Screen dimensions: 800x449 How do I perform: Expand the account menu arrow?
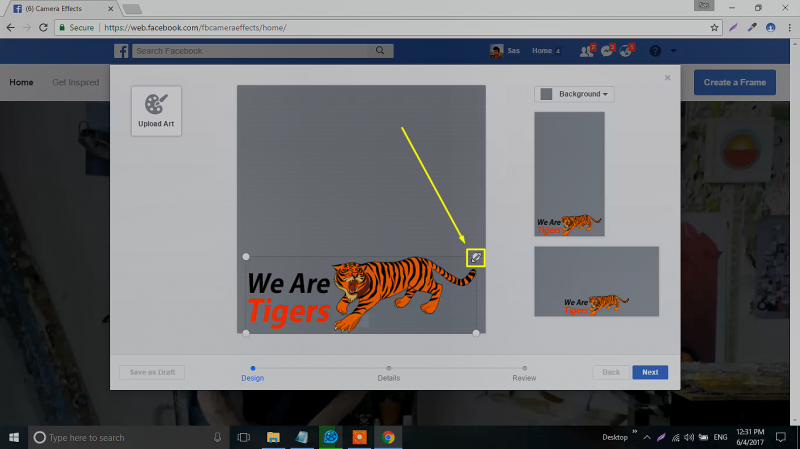pyautogui.click(x=673, y=51)
